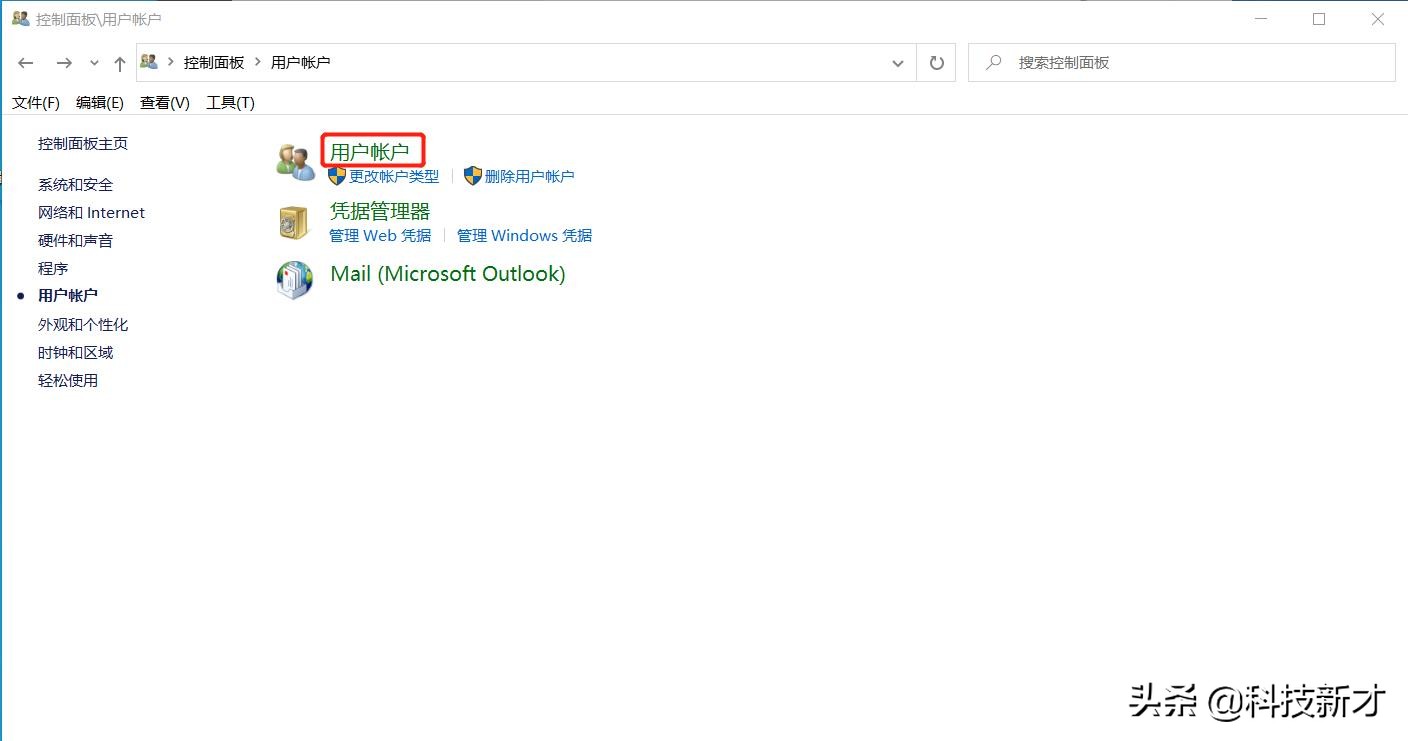Open the 更改帐户类型 link

pyautogui.click(x=394, y=176)
